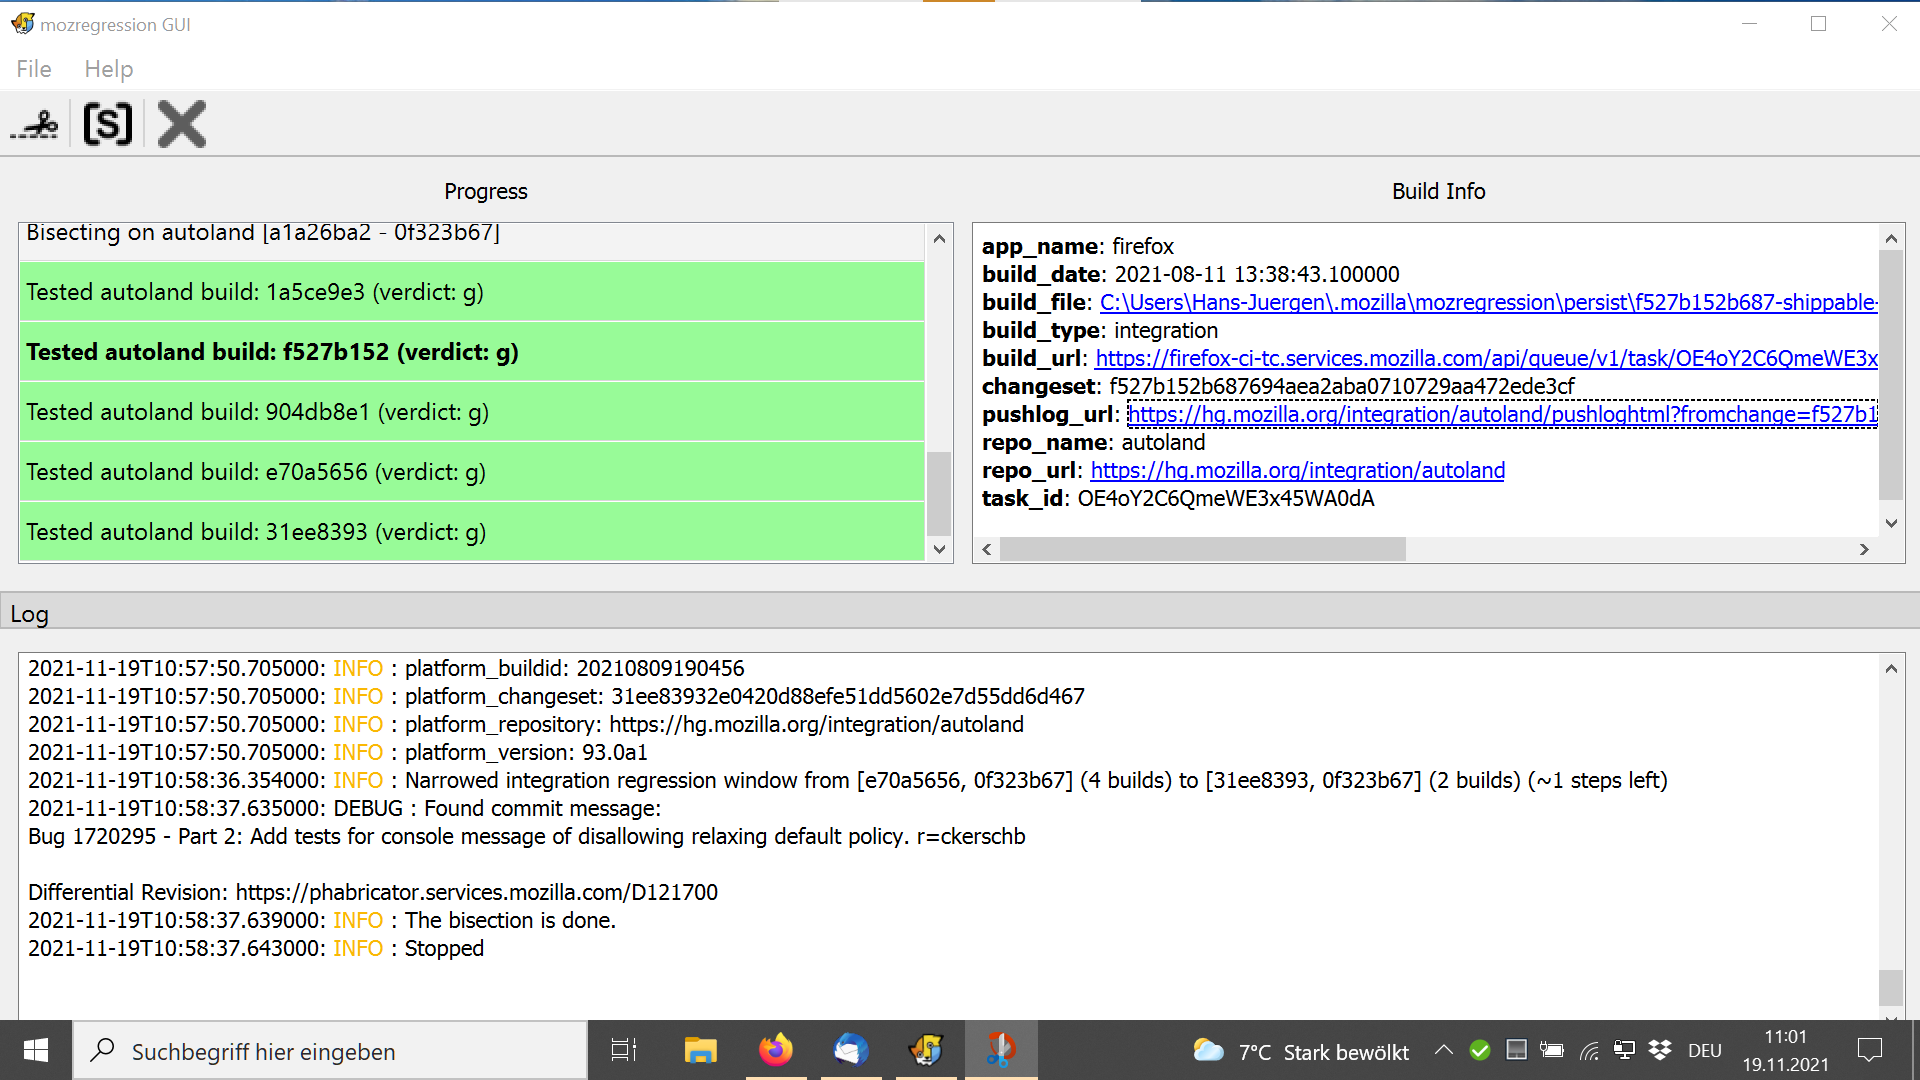Open the build_url taskcluster link
The height and width of the screenshot is (1080, 1920).
coord(1486,359)
